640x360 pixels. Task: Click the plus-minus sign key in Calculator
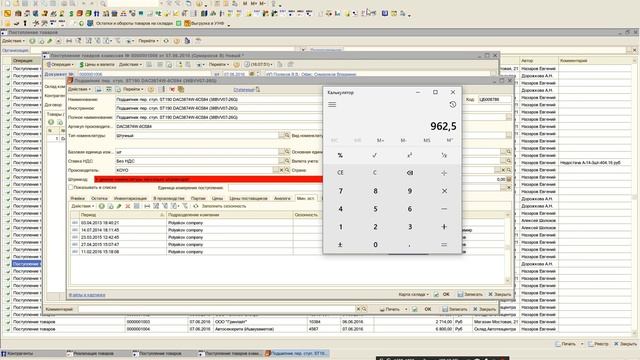coord(340,244)
